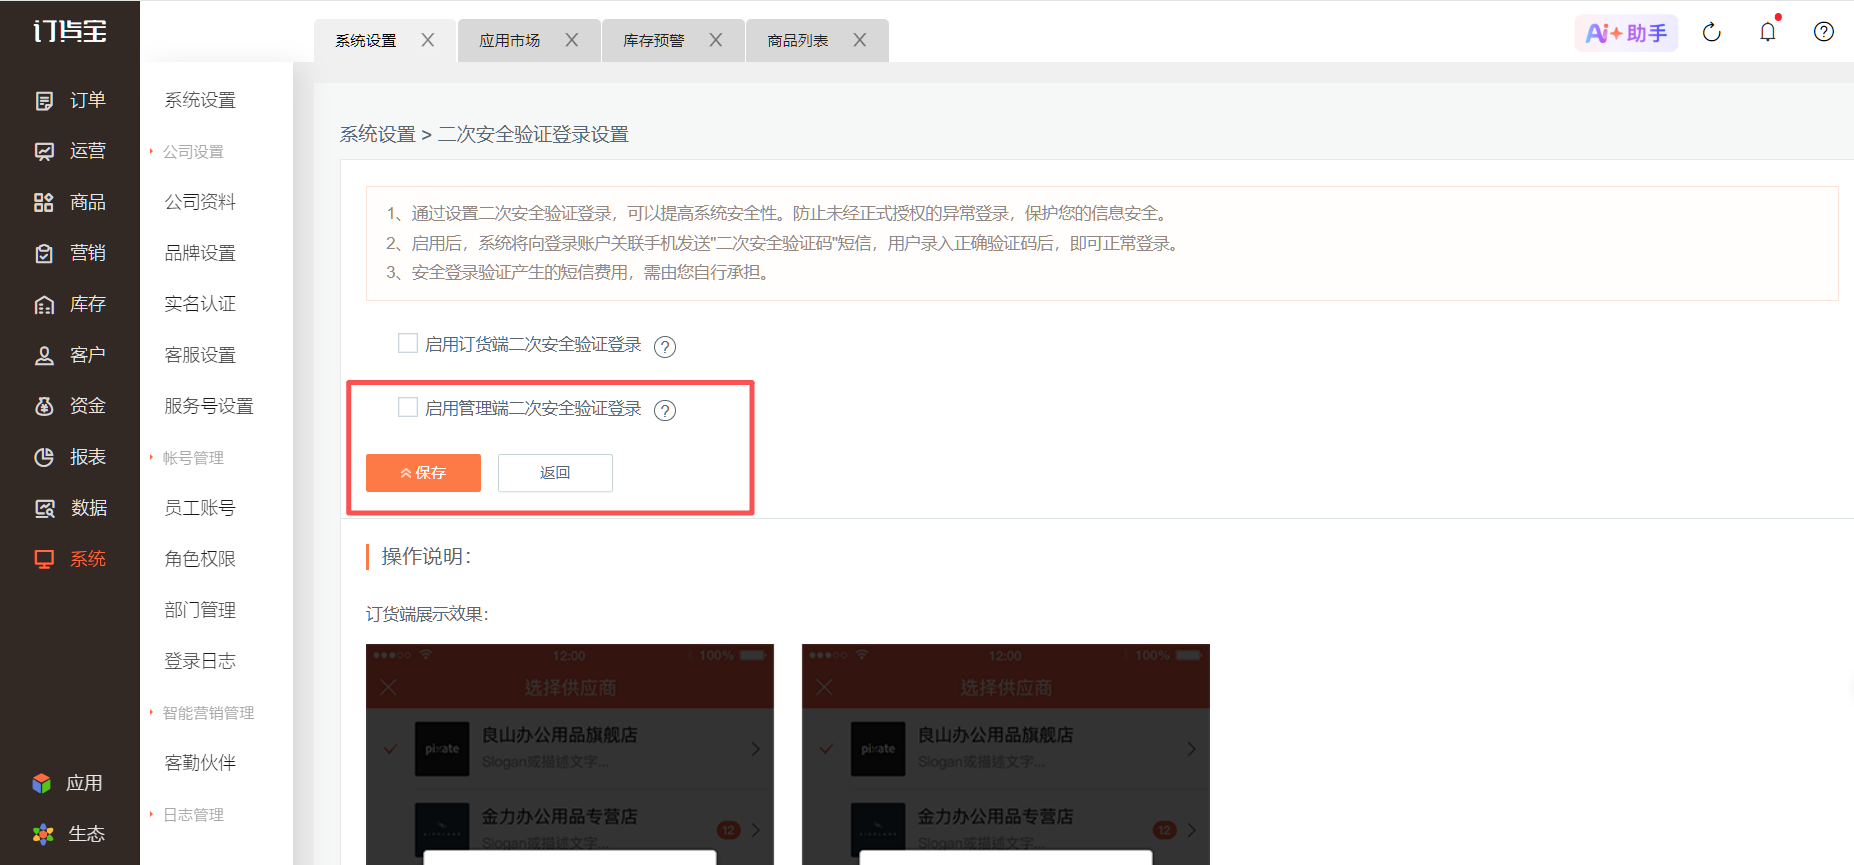This screenshot has width=1854, height=865.
Task: Show help tooltip for 启用订货端二次安全验证登录
Action: click(665, 346)
